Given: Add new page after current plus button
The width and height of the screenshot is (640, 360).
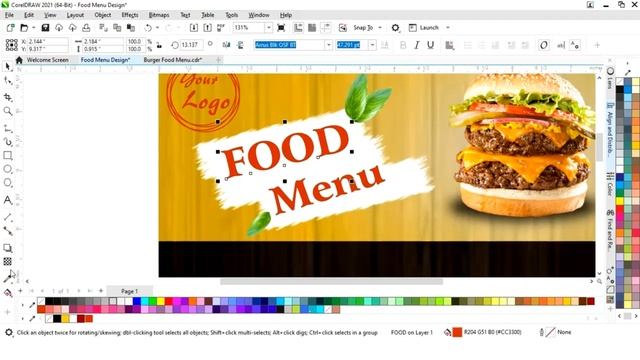Looking at the screenshot, I should [x=101, y=291].
